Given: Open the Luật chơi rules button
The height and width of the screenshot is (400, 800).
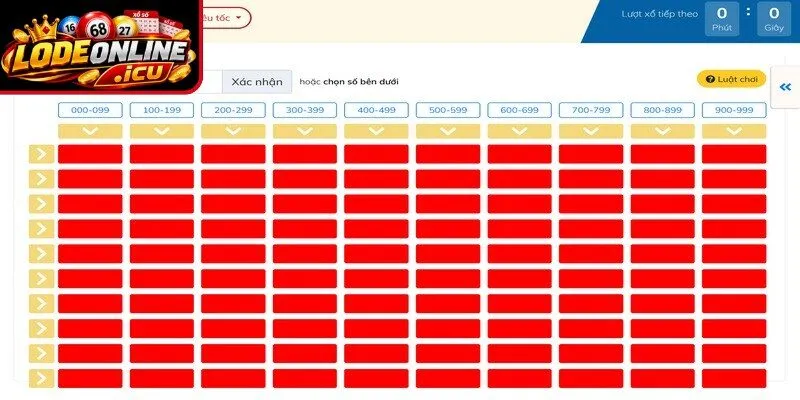Looking at the screenshot, I should [731, 79].
